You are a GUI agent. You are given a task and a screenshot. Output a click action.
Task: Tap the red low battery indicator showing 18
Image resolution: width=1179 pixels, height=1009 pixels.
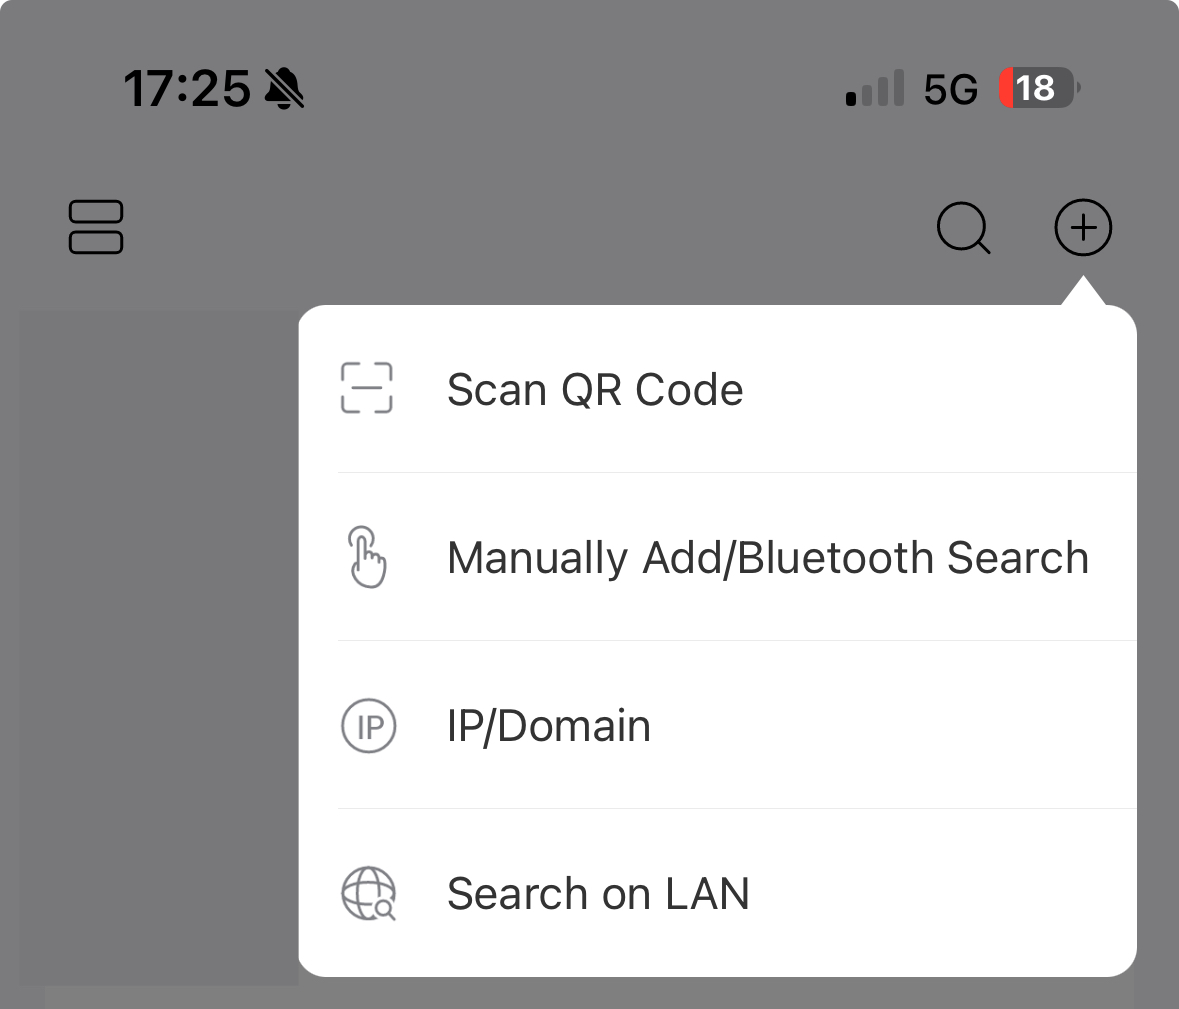tap(1040, 88)
